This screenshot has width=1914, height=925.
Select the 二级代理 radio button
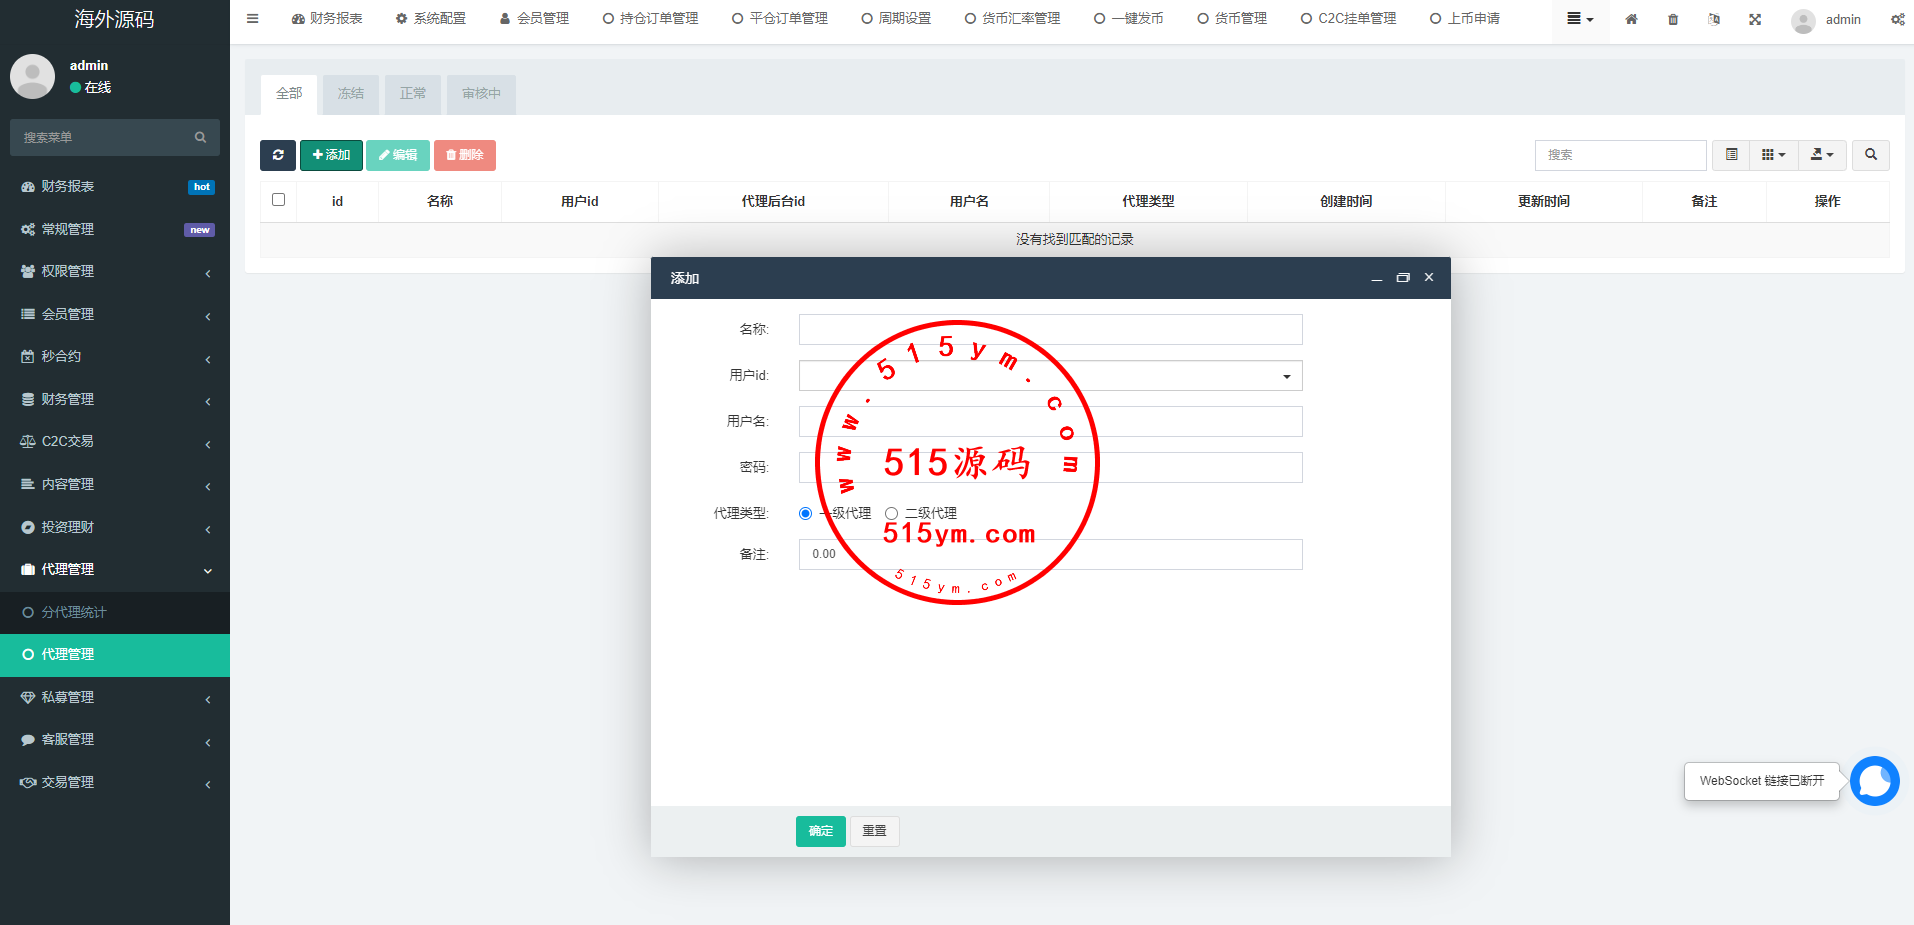point(891,513)
